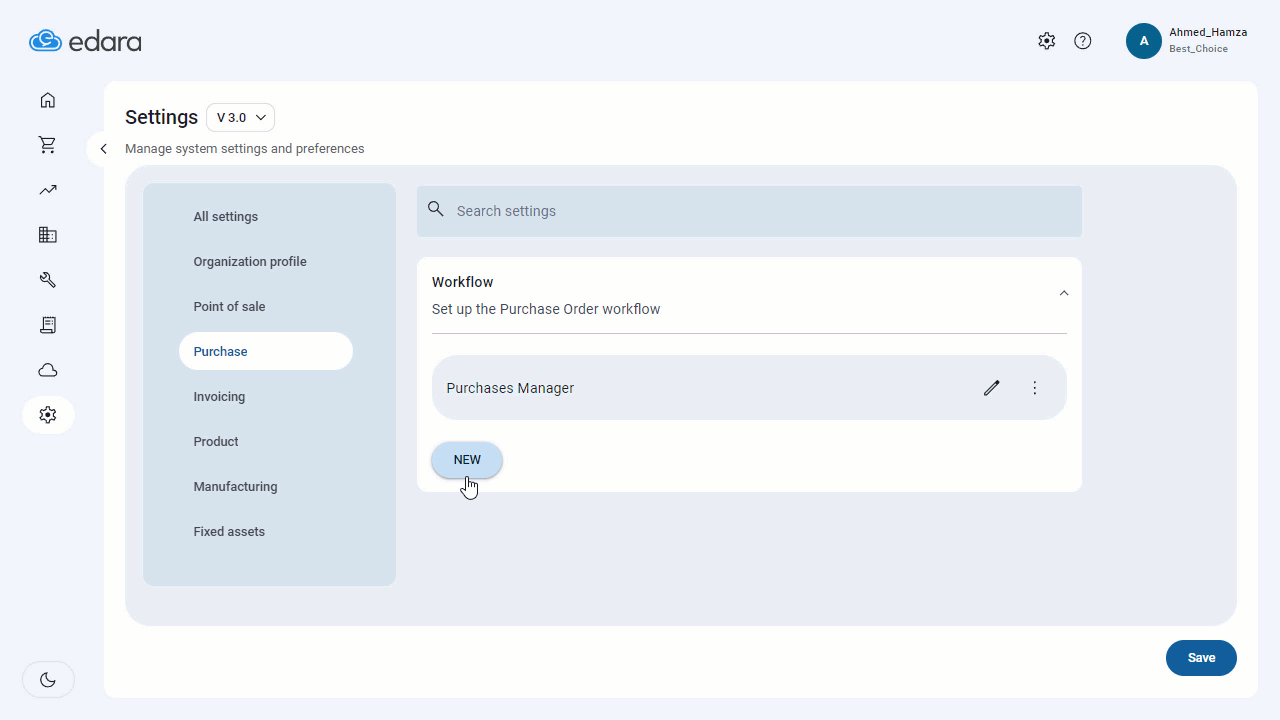Select the Manufacturing category

pyautogui.click(x=235, y=487)
